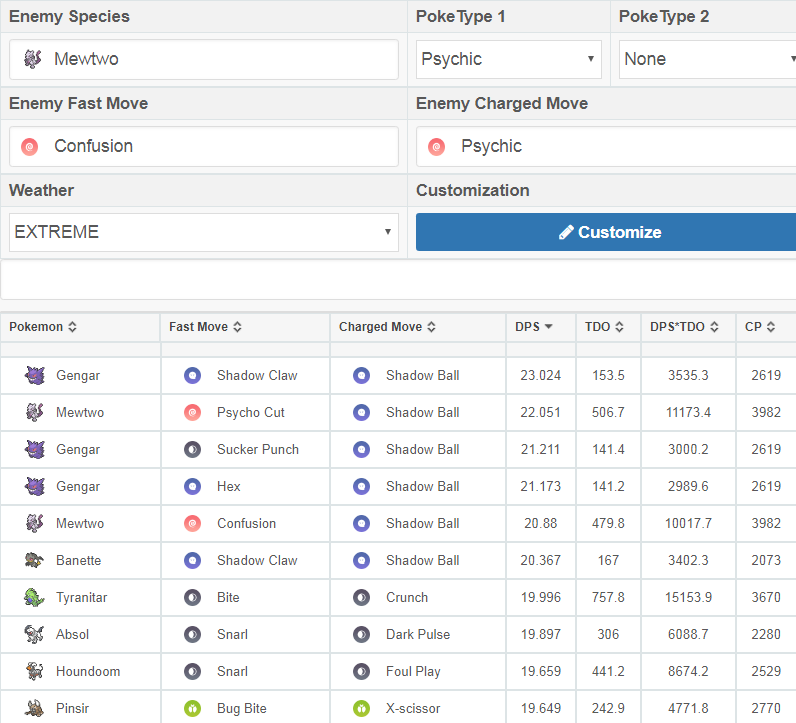
Task: Click the dark icon beside Foul Play
Action: tap(361, 672)
